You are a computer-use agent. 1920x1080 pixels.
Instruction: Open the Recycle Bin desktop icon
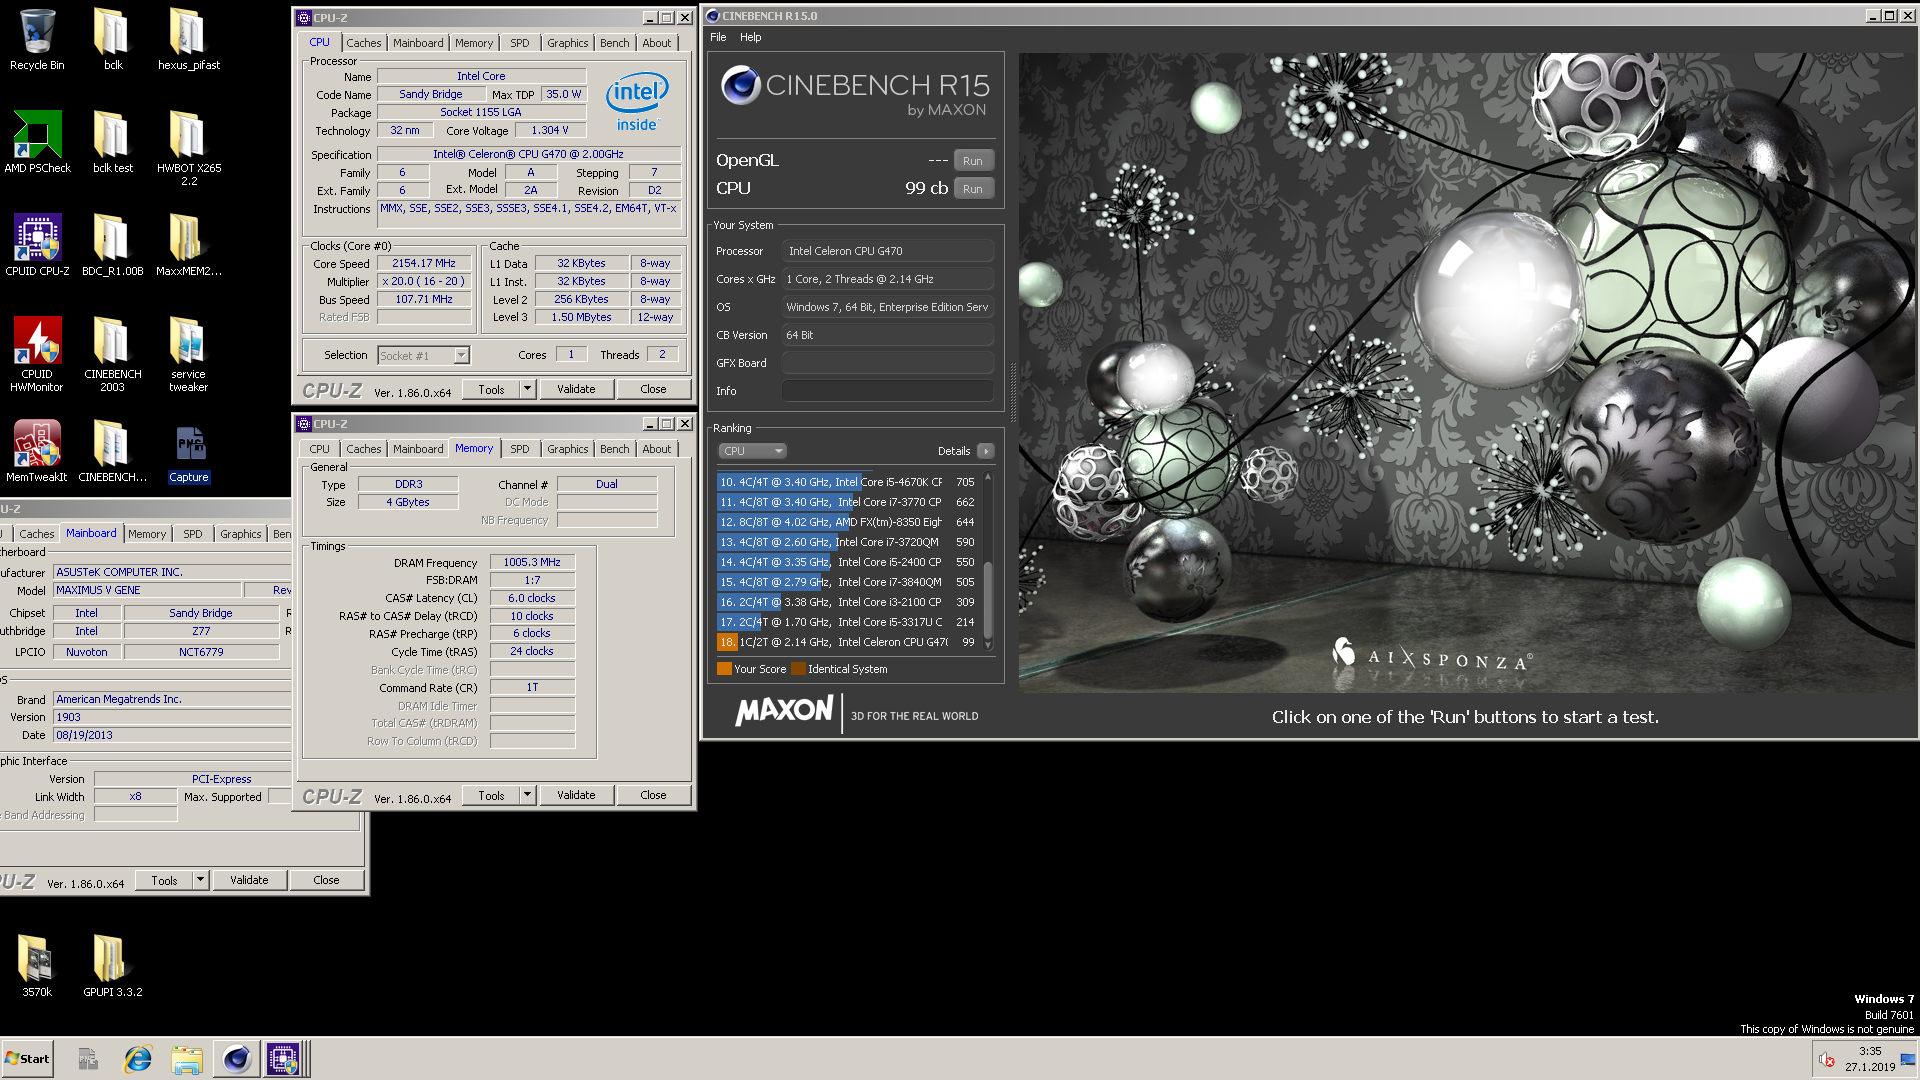click(37, 40)
